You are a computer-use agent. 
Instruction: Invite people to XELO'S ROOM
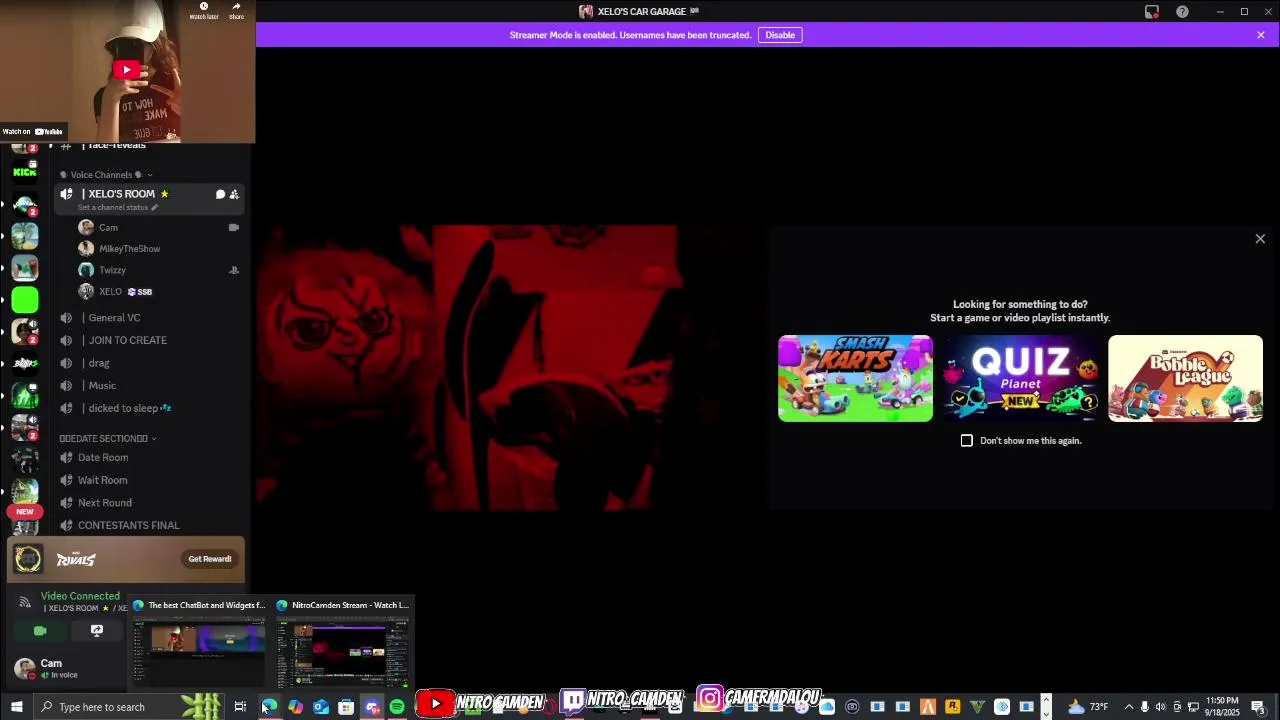(x=234, y=194)
